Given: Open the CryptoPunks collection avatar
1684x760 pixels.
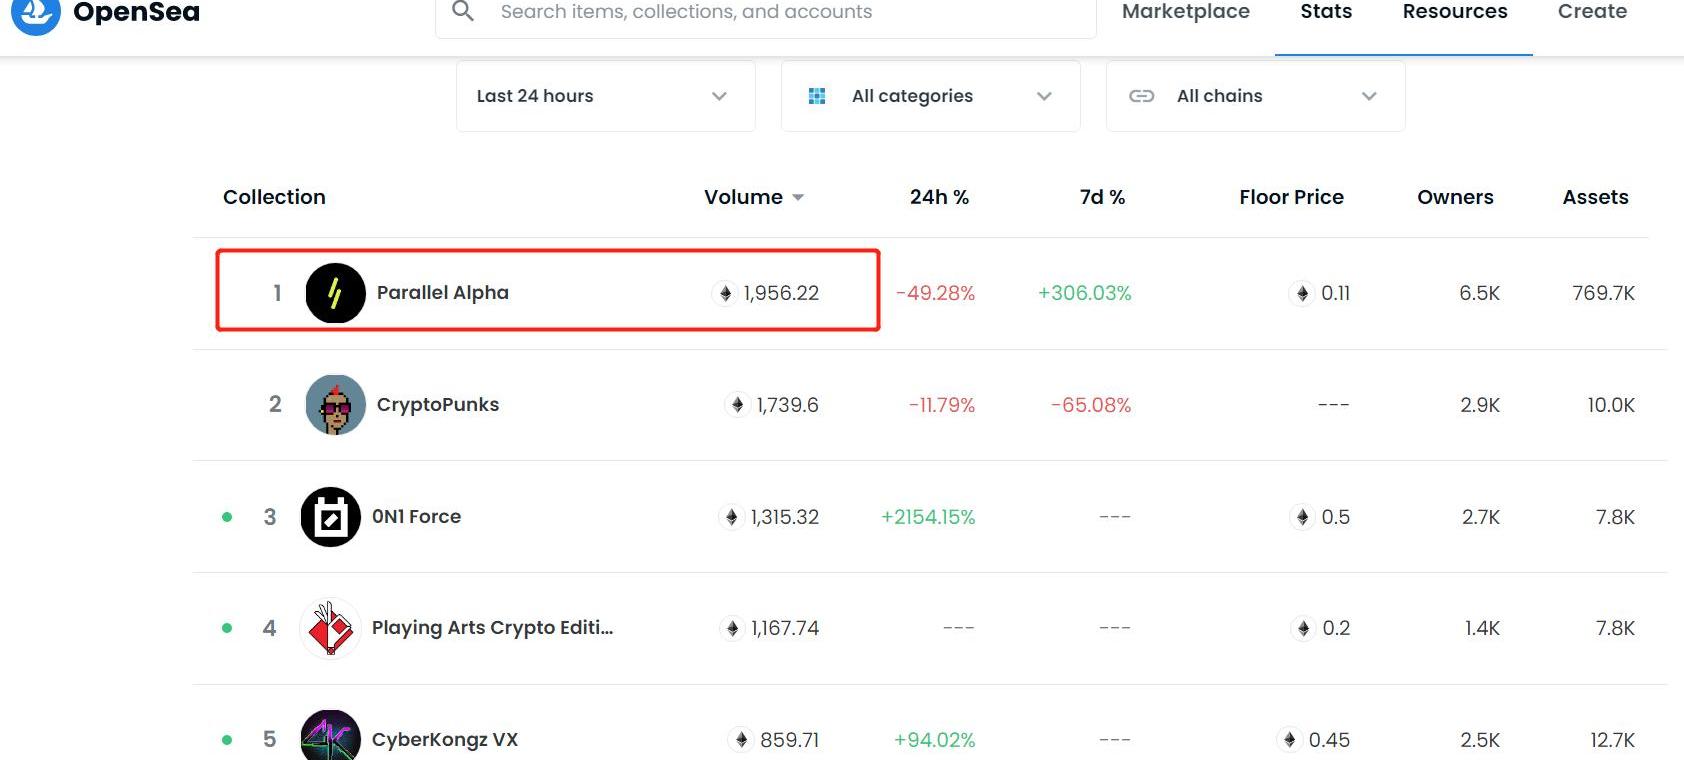Looking at the screenshot, I should click(x=335, y=405).
